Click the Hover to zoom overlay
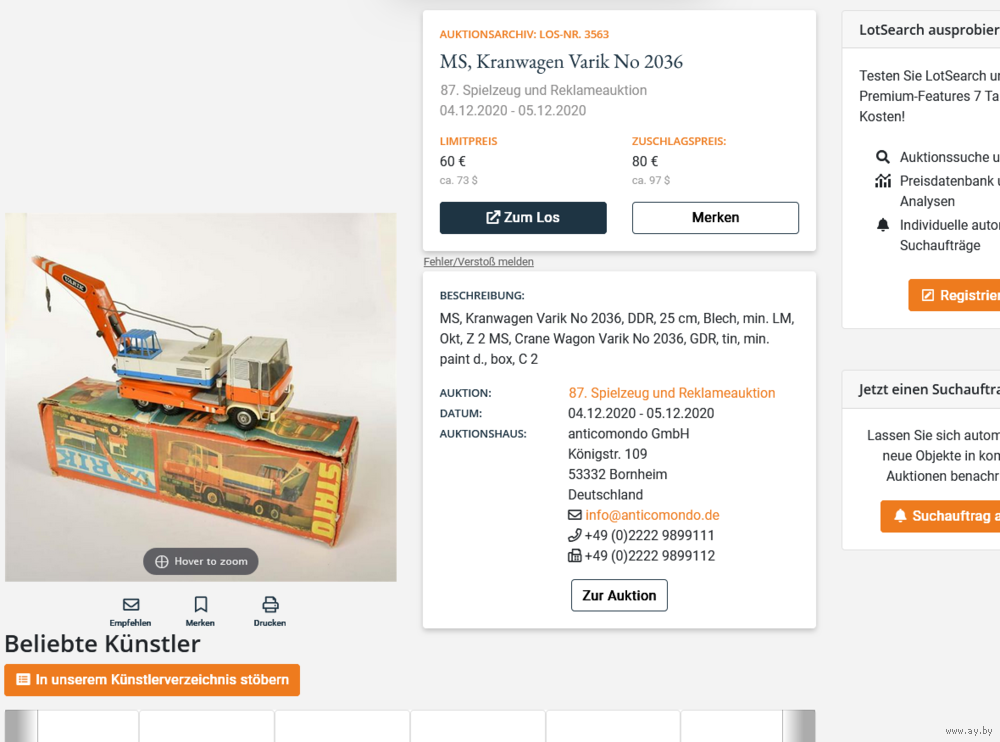Viewport: 1000px width, 742px height. (x=200, y=561)
